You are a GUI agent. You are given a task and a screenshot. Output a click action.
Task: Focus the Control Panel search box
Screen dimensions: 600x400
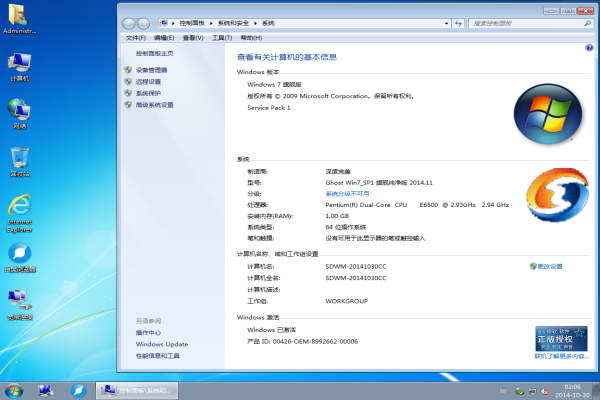point(528,23)
